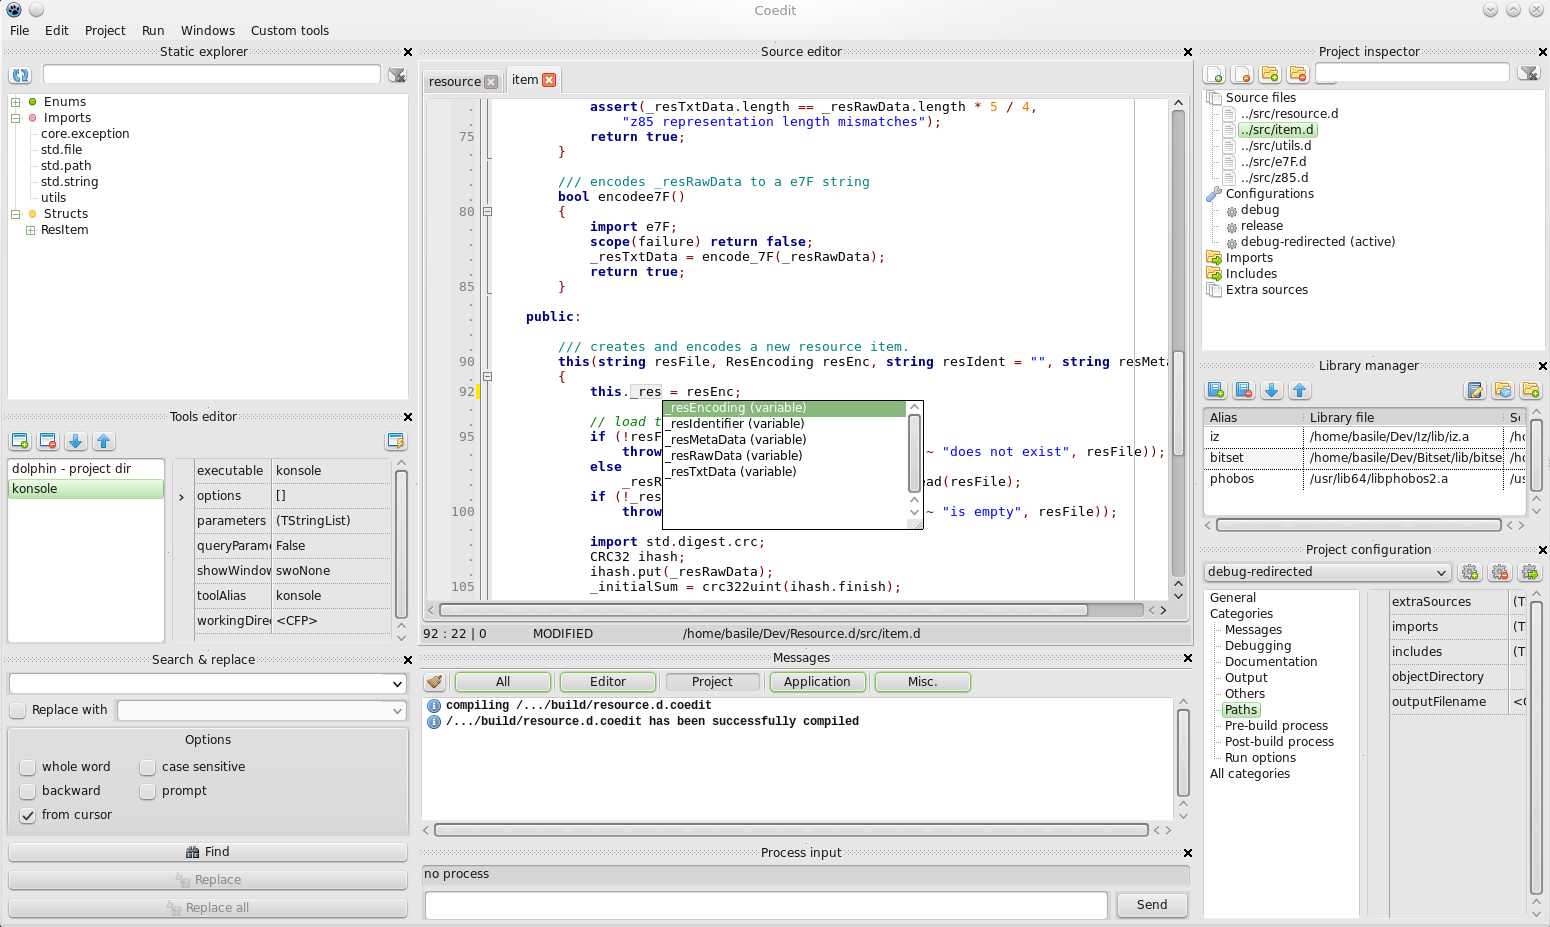Open the Custom tools menu
1550x927 pixels.
(290, 30)
